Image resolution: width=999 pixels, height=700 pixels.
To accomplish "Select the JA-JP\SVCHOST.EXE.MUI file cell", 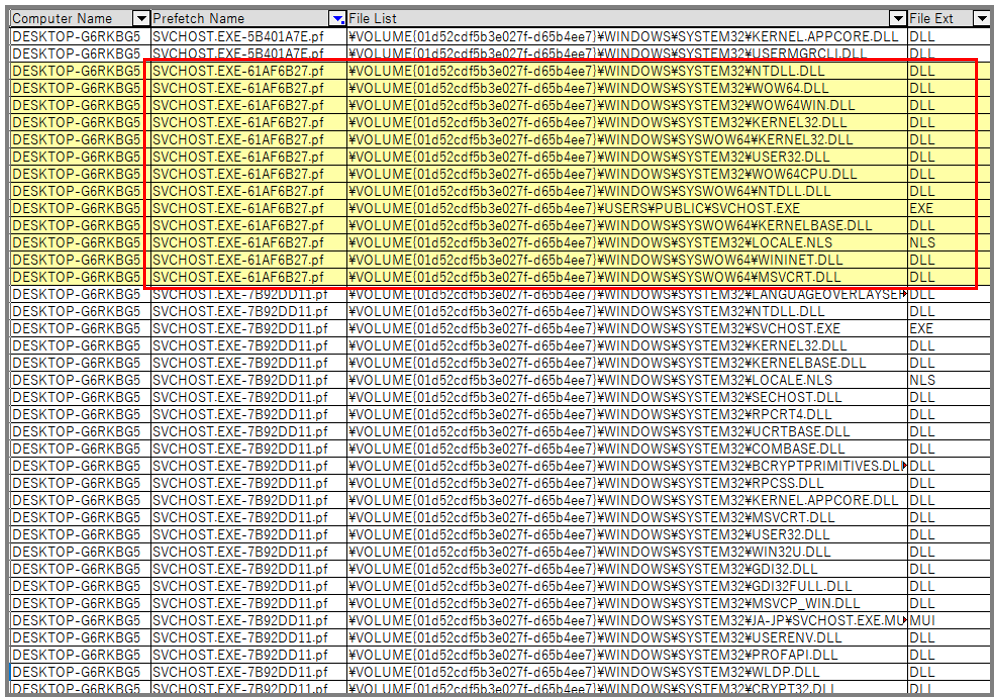I will click(627, 620).
